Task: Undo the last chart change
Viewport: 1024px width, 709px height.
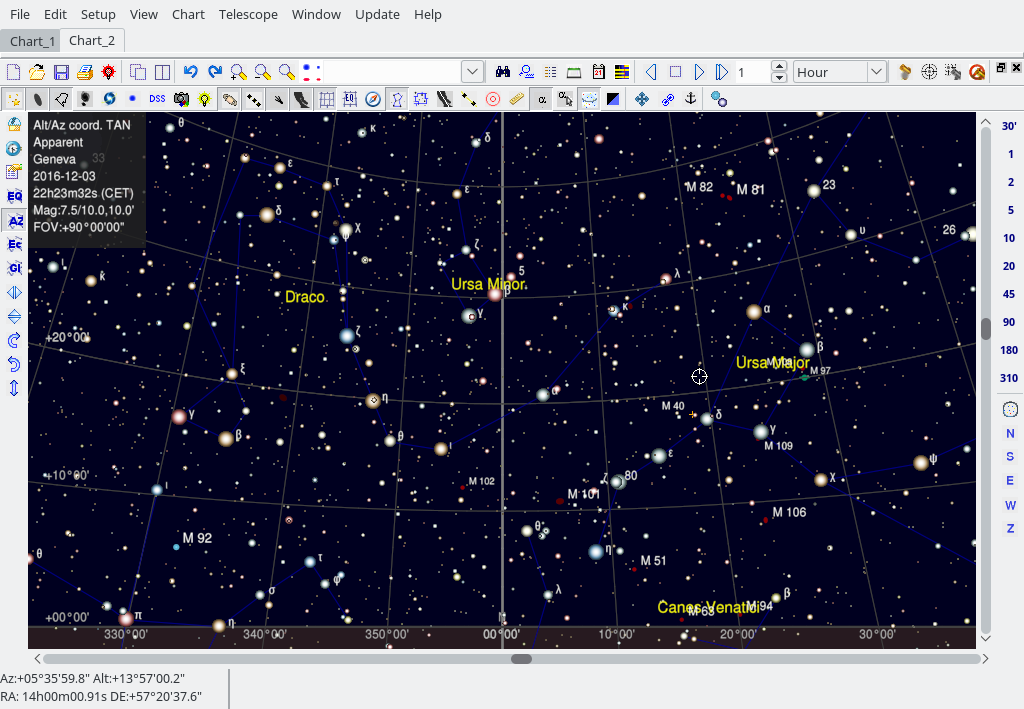Action: point(191,72)
